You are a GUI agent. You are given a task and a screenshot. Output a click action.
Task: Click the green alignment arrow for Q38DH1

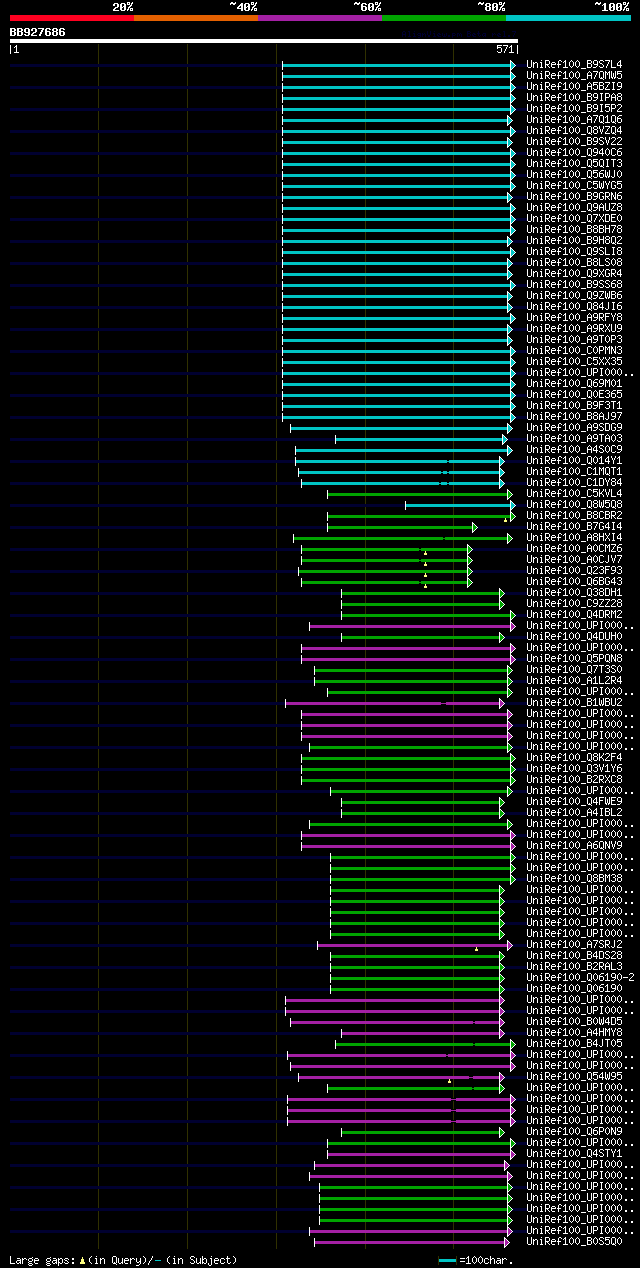point(423,593)
